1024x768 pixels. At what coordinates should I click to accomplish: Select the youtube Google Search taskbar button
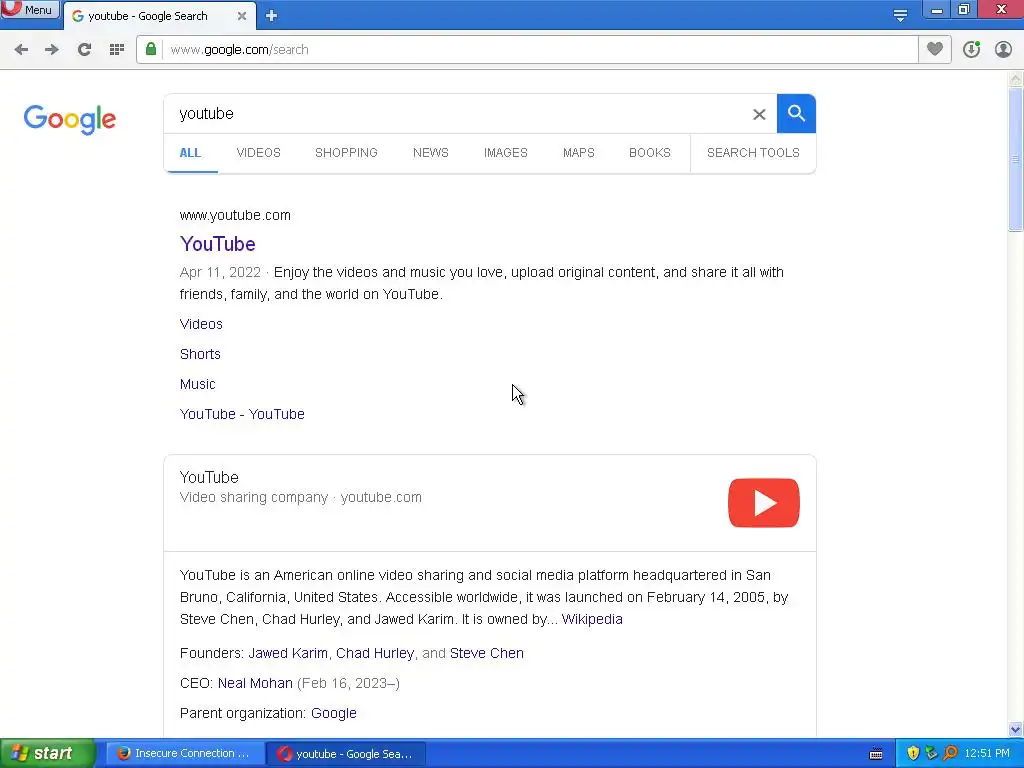click(x=347, y=754)
